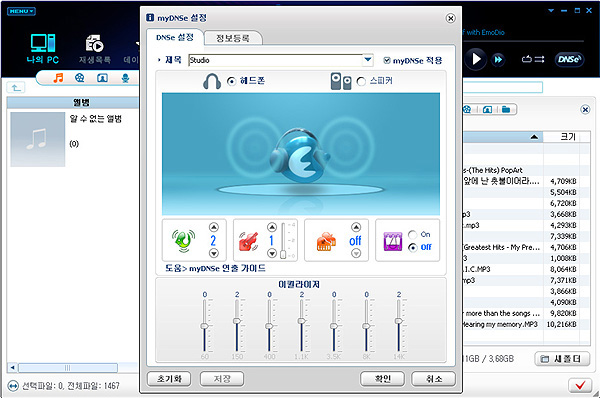The image size is (600, 398).
Task: Adjust the 60 Hz equalizer slider
Action: pyautogui.click(x=205, y=325)
